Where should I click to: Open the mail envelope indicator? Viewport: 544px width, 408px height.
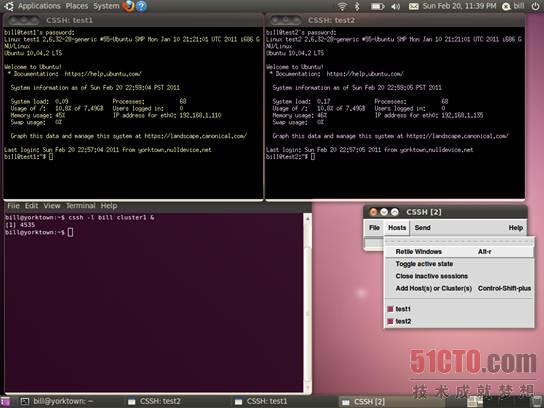click(x=413, y=6)
